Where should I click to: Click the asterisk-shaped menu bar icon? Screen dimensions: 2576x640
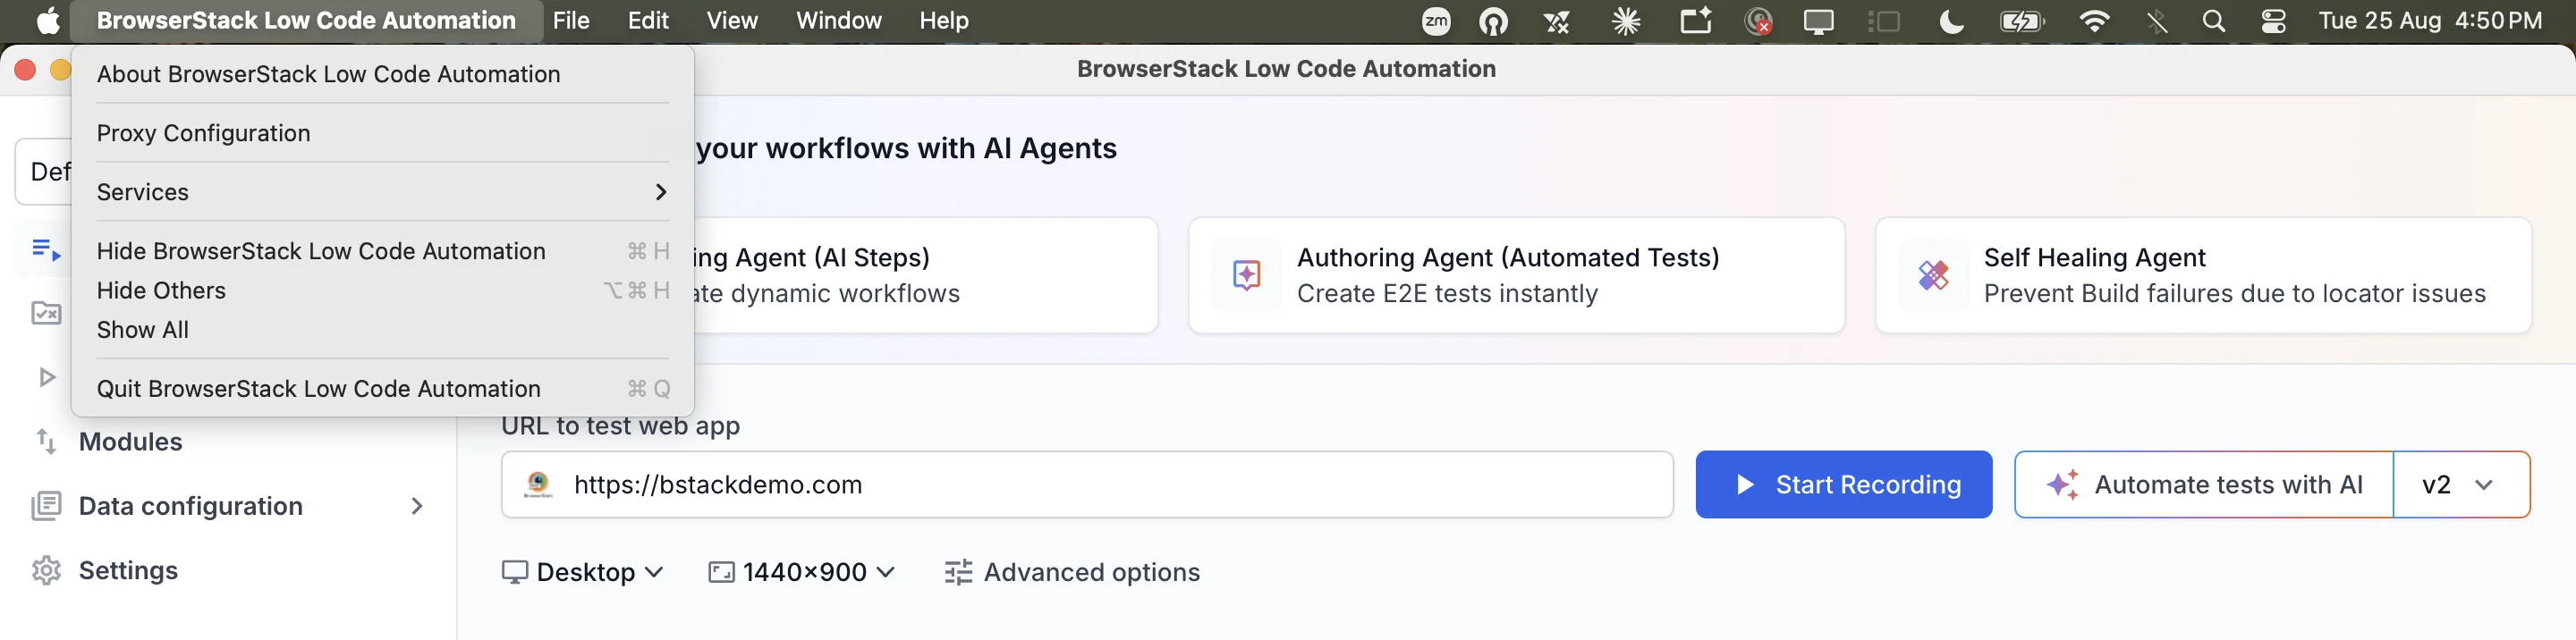(x=1626, y=21)
